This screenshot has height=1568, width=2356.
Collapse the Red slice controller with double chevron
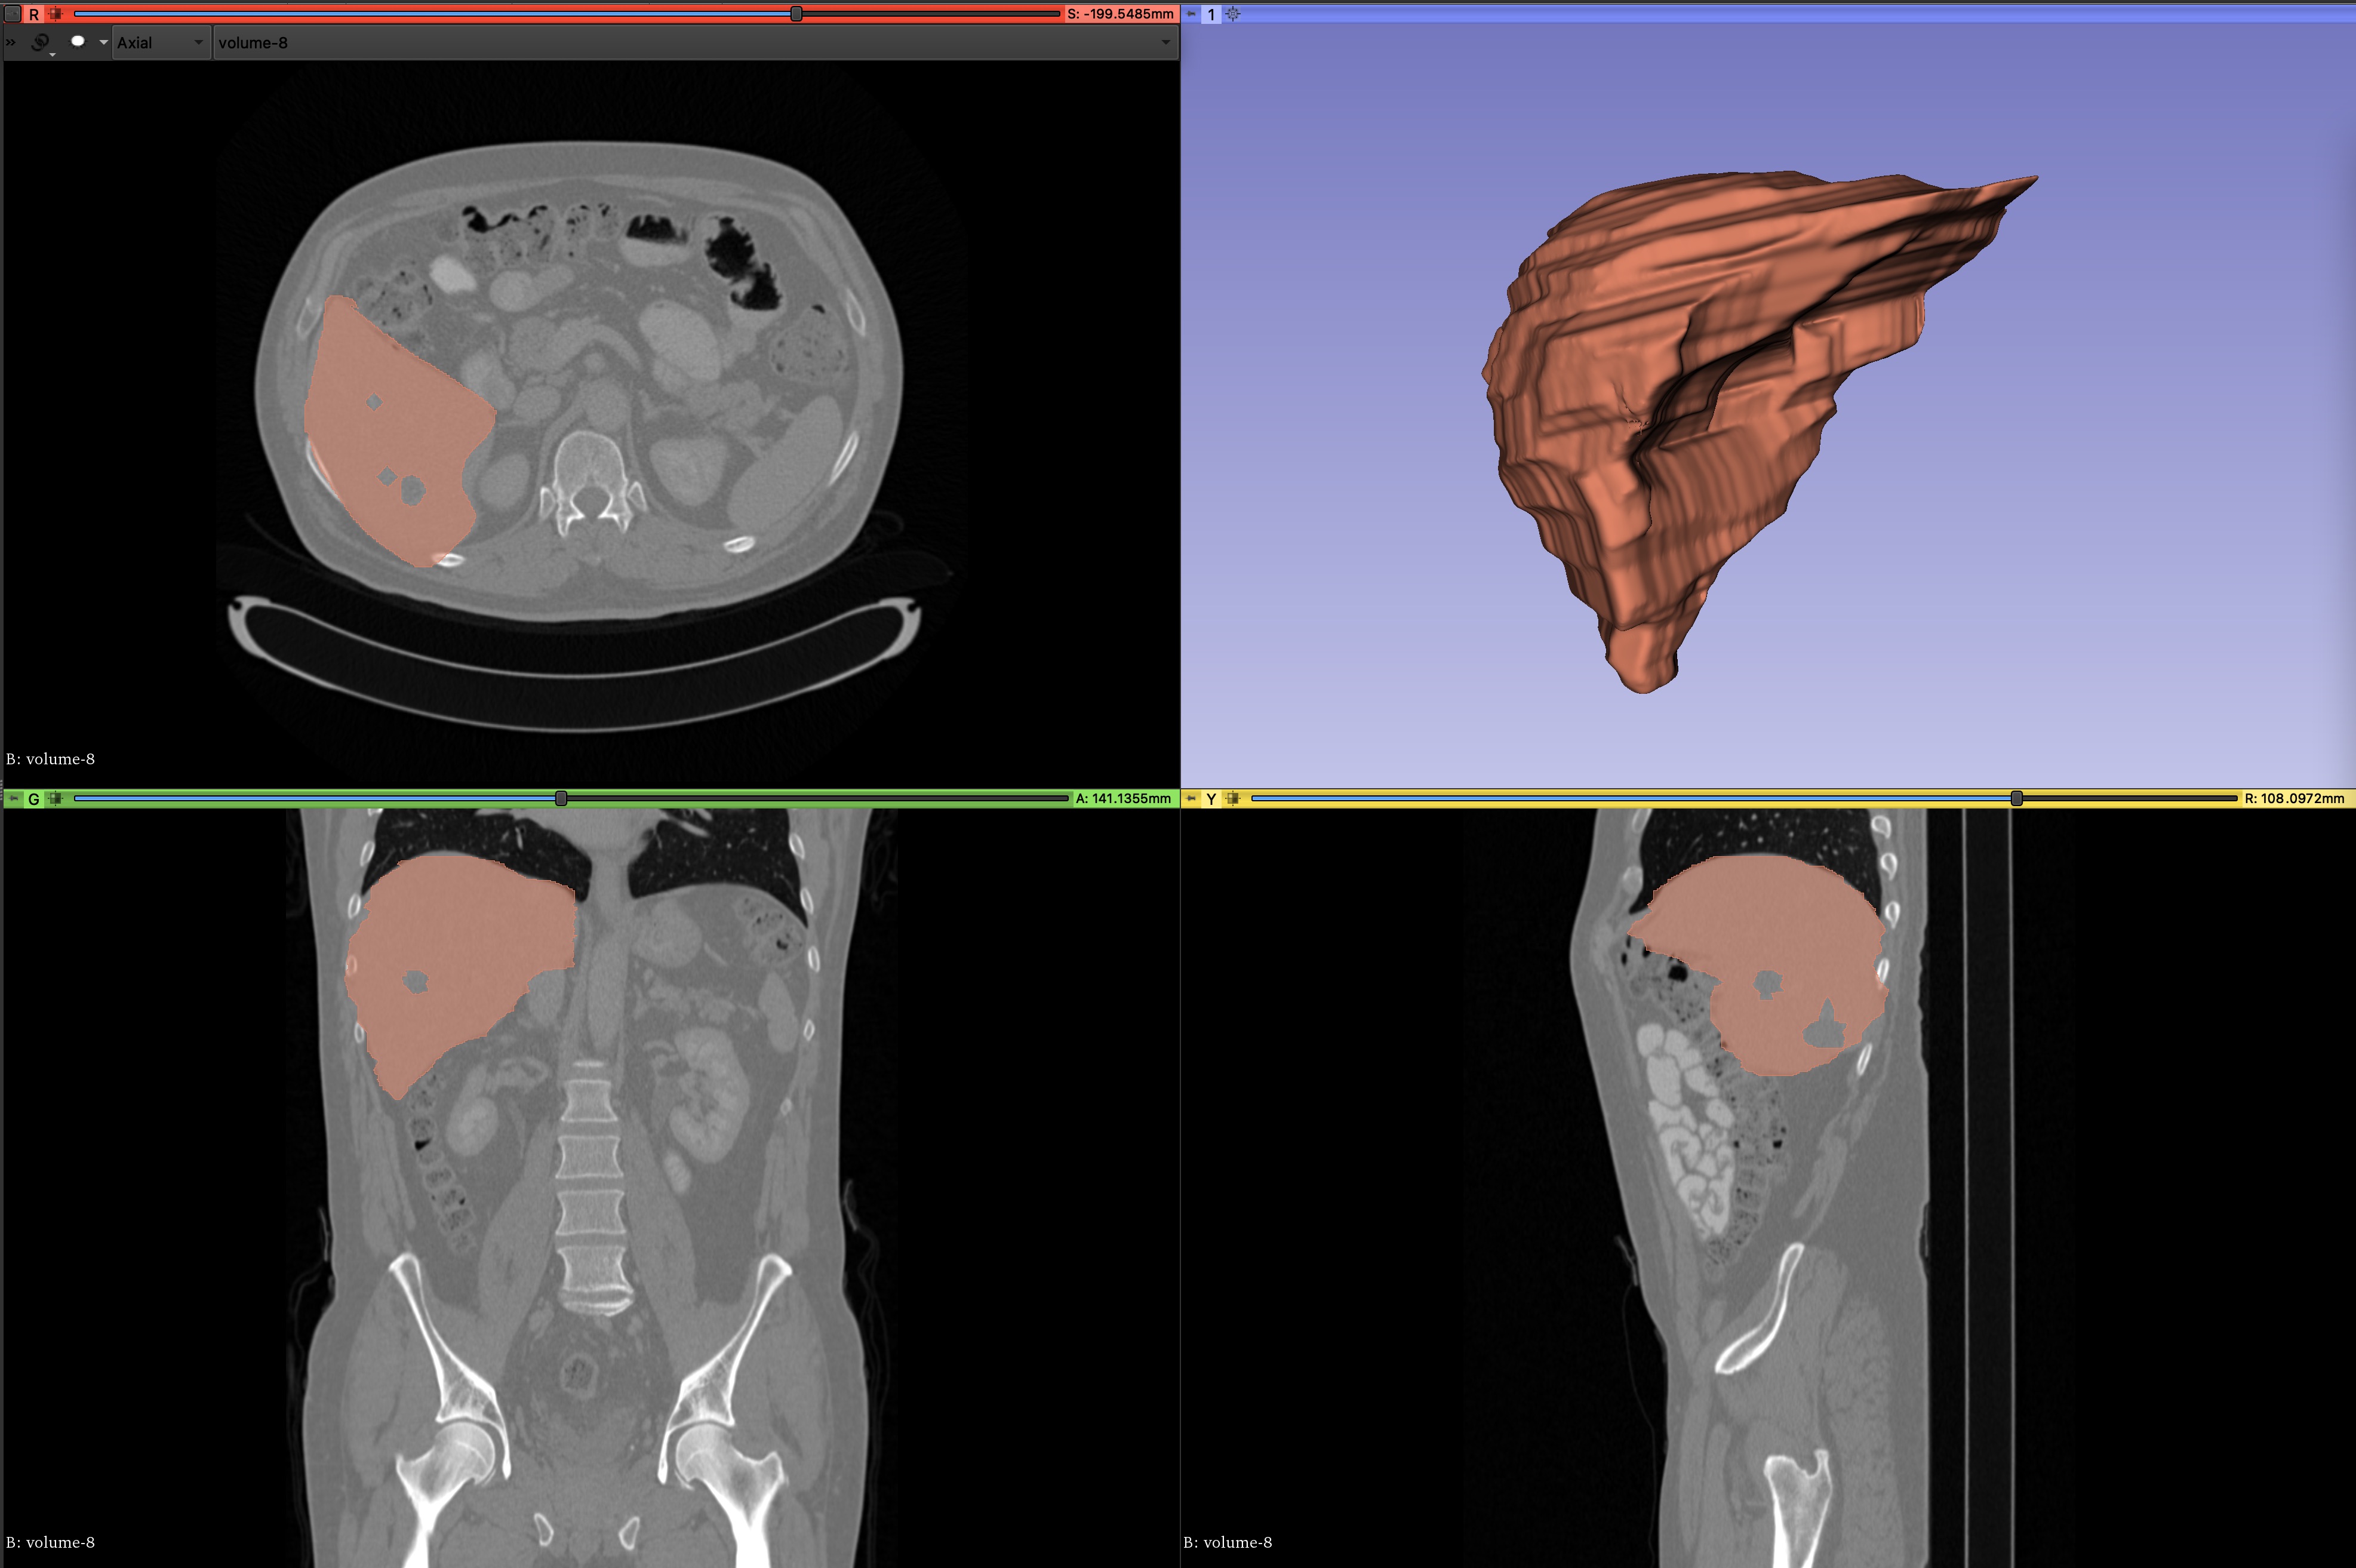[11, 42]
